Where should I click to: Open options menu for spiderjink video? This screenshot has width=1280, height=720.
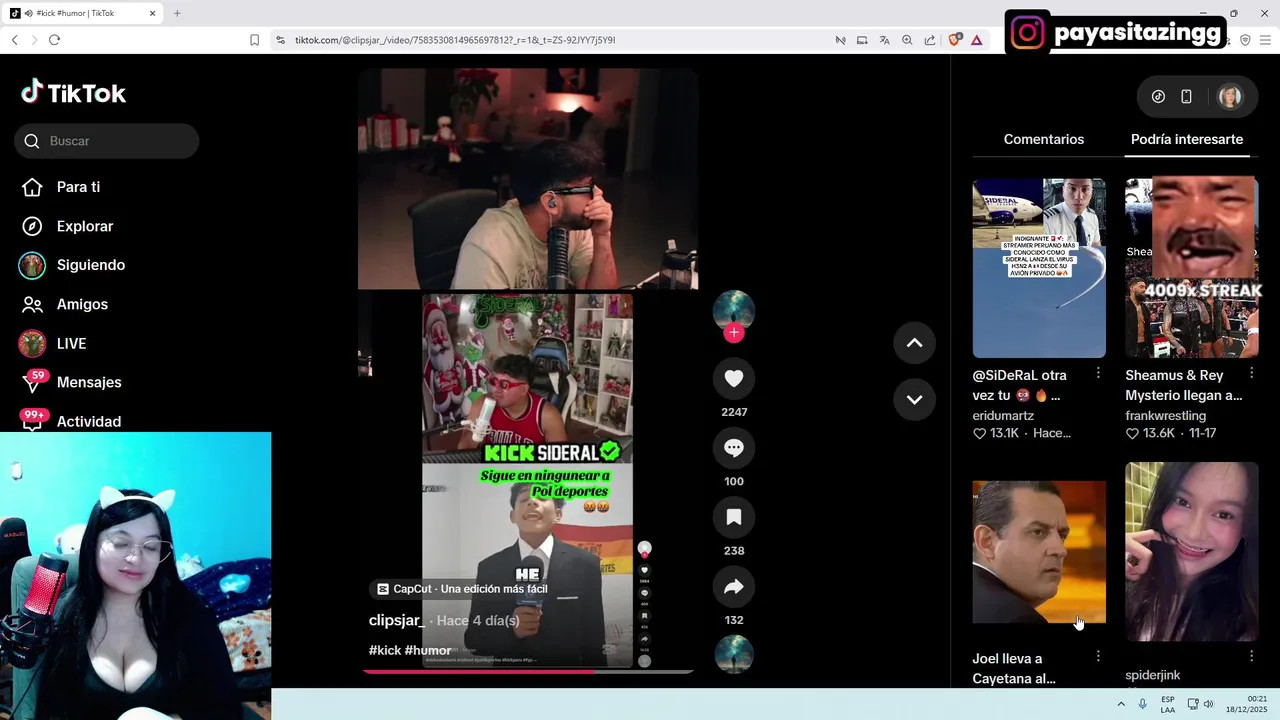(x=1251, y=656)
